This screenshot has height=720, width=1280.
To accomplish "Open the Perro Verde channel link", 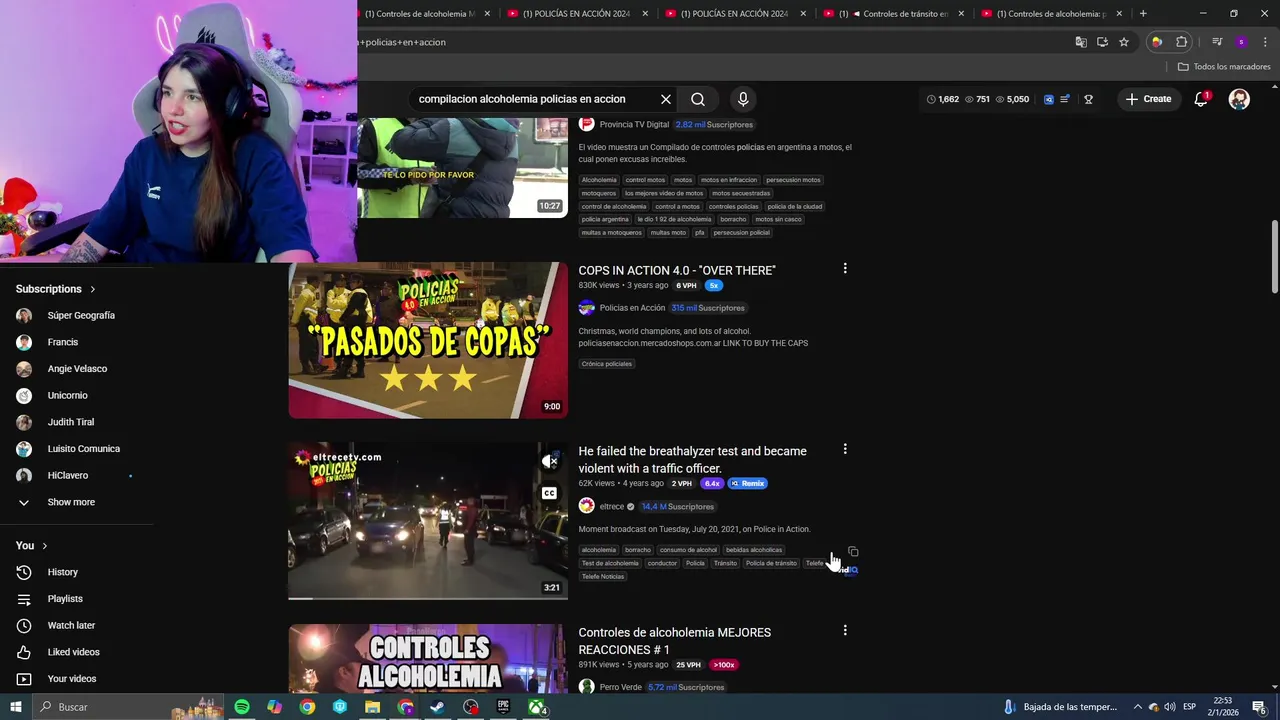I will click(x=621, y=687).
